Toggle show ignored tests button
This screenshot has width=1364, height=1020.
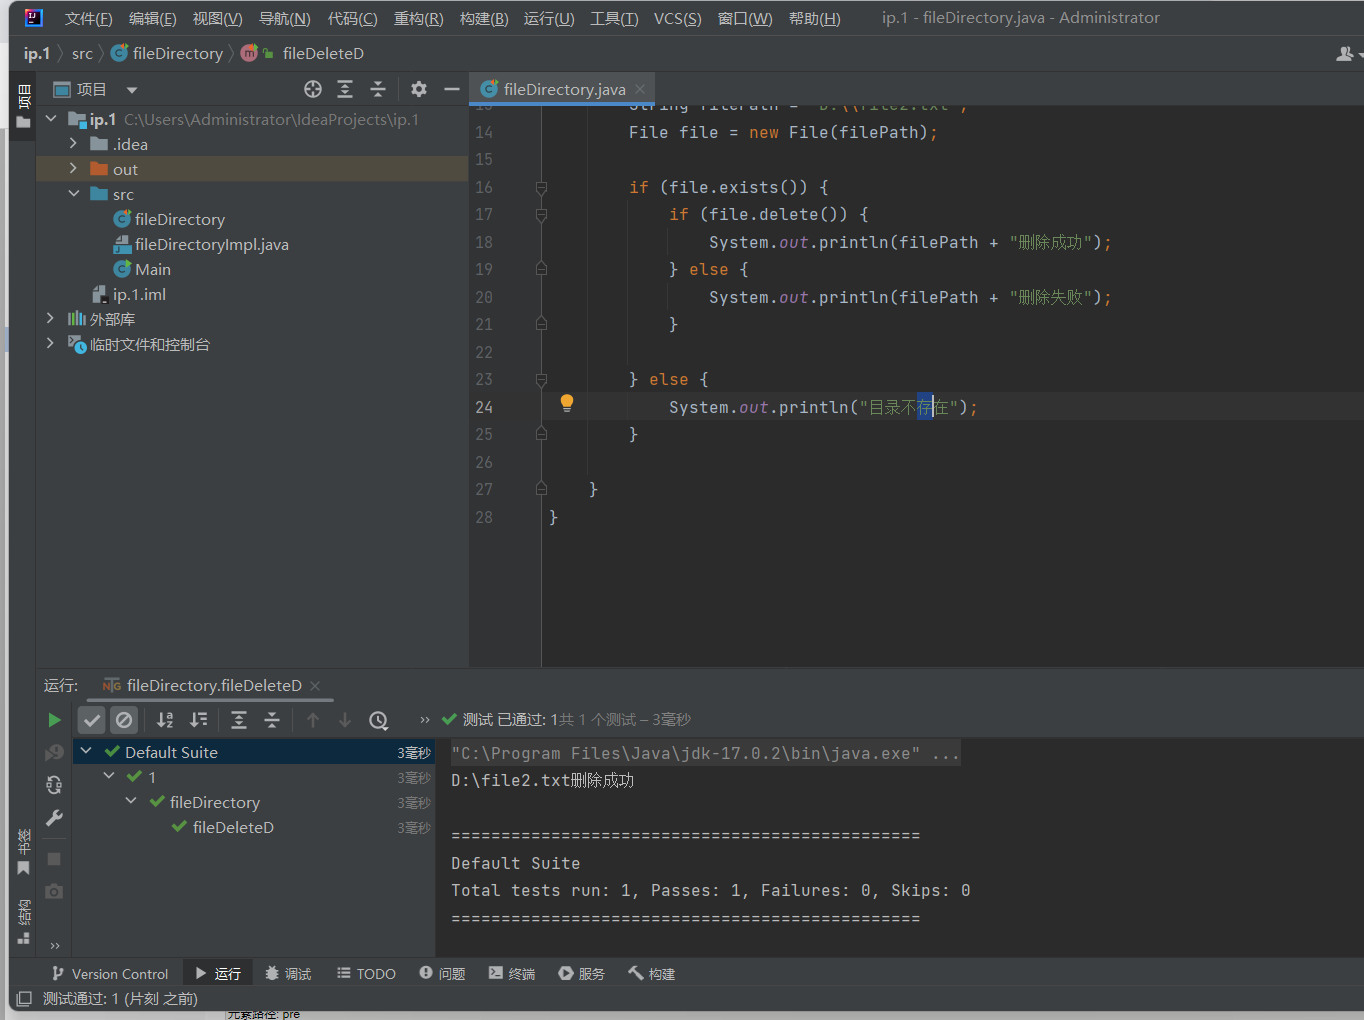(124, 720)
